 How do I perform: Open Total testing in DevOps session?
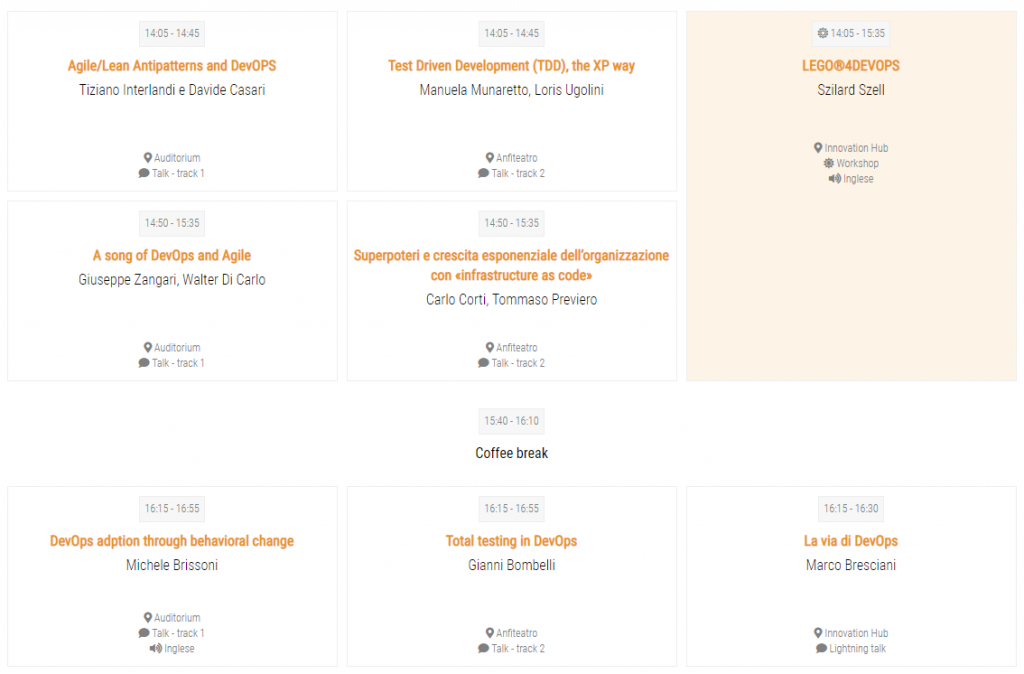pos(511,541)
